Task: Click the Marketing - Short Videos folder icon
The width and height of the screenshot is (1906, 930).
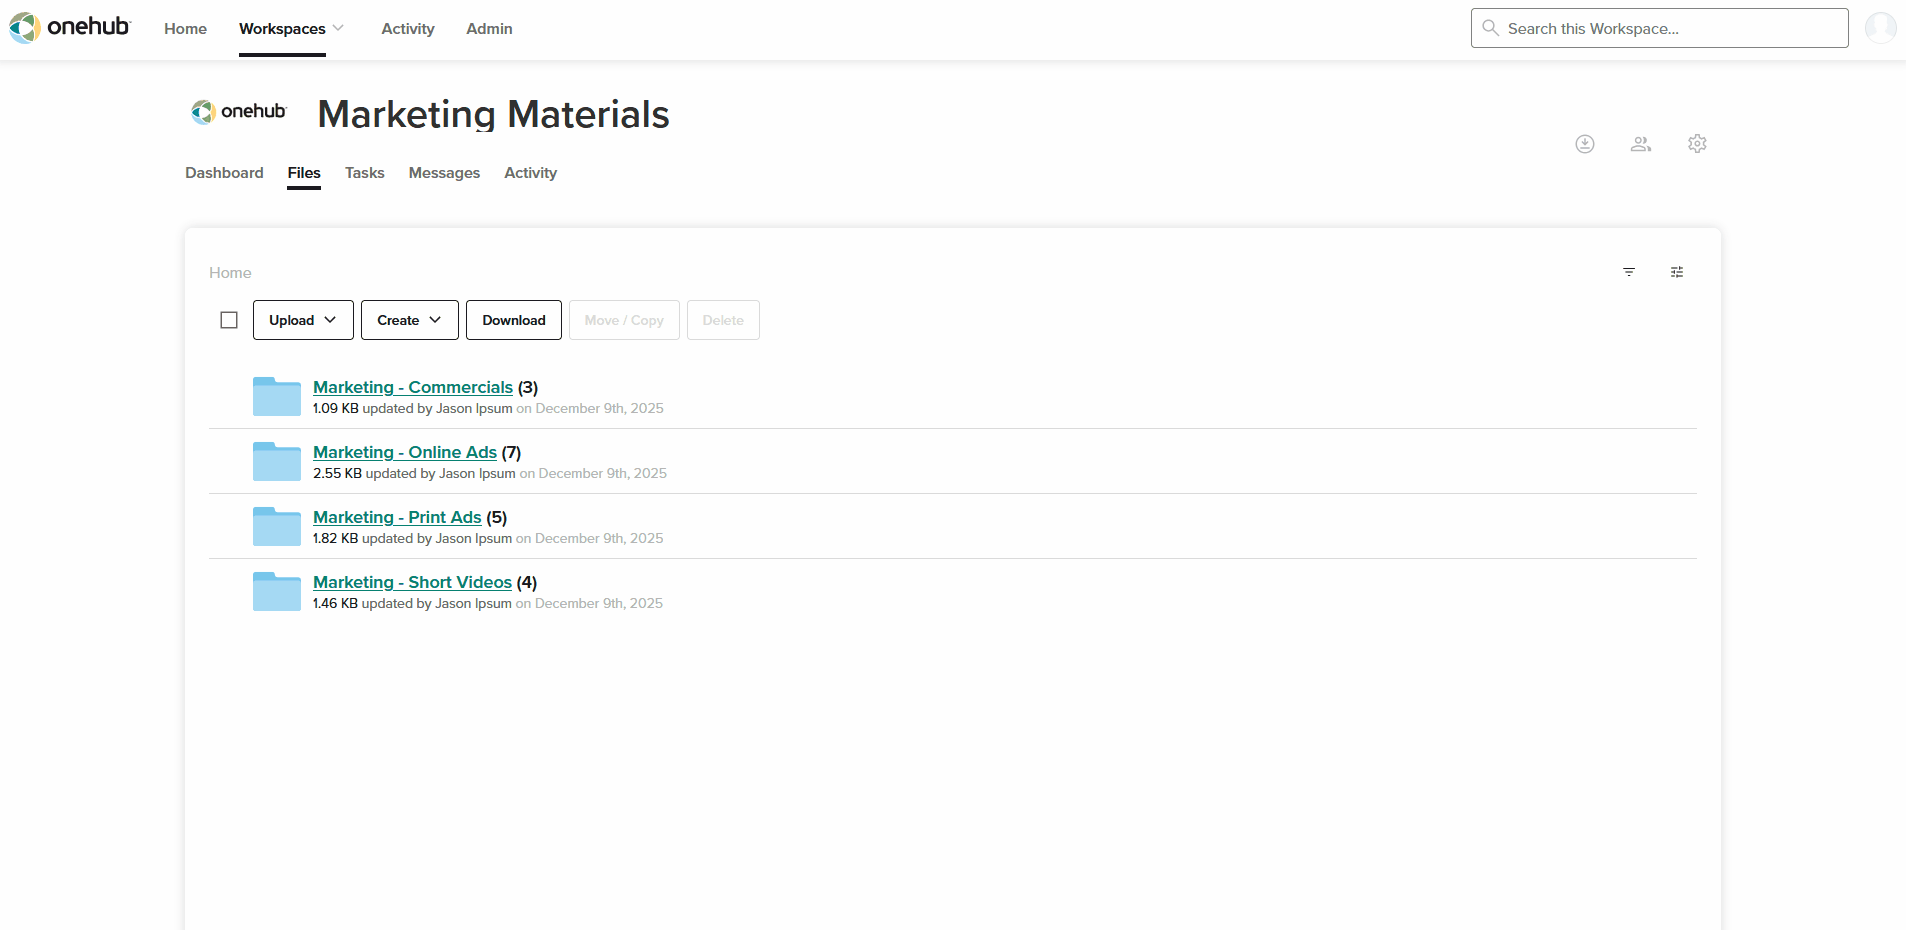Action: 277,591
